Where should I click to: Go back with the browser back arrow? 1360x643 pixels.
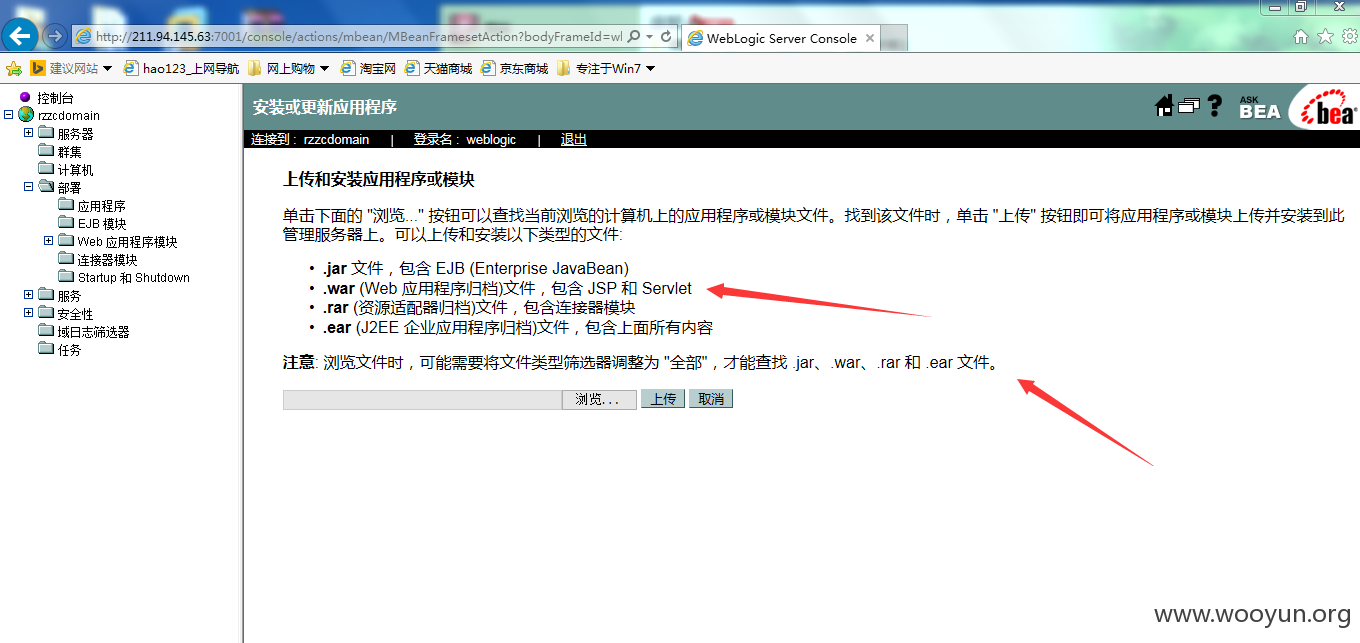21,36
